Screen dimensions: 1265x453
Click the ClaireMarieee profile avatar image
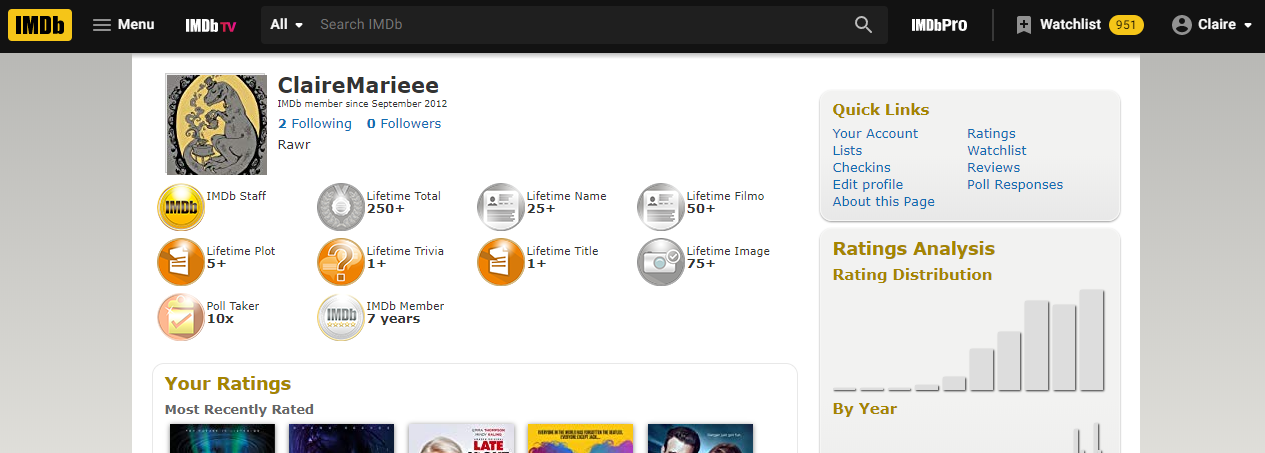click(216, 124)
